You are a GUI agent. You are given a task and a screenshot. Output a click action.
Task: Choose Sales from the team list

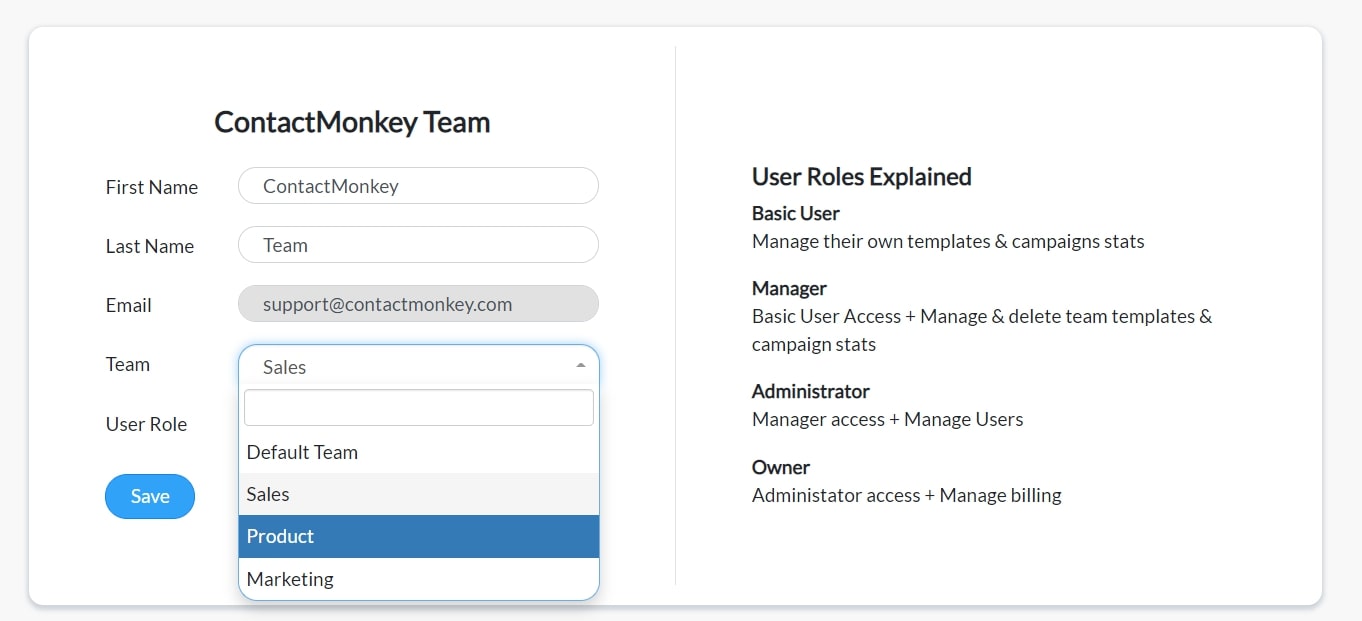pyautogui.click(x=418, y=494)
